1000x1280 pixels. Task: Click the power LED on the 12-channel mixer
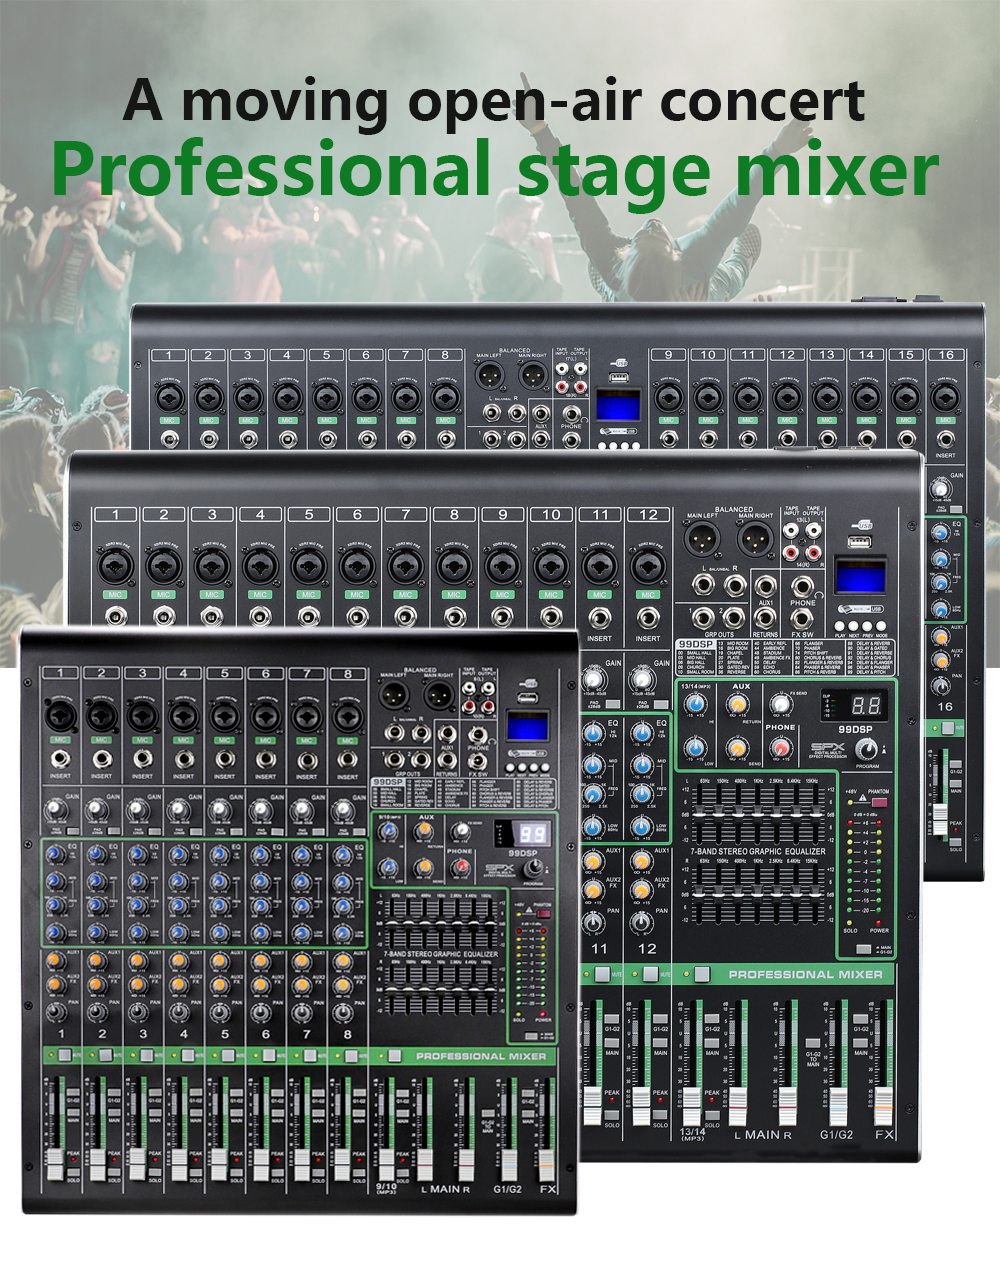point(878,922)
